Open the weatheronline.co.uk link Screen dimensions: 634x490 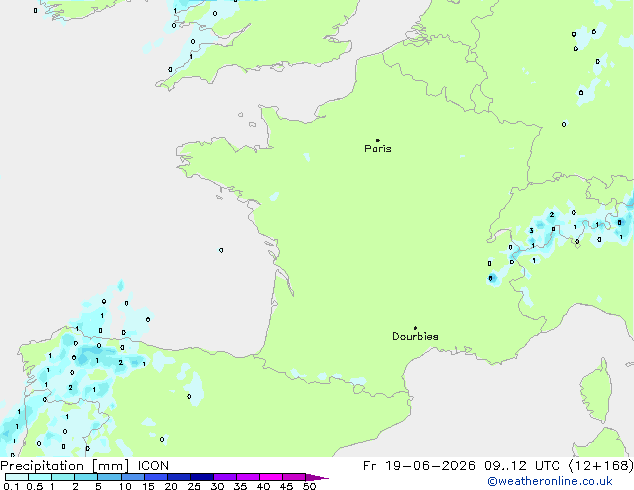(550, 482)
